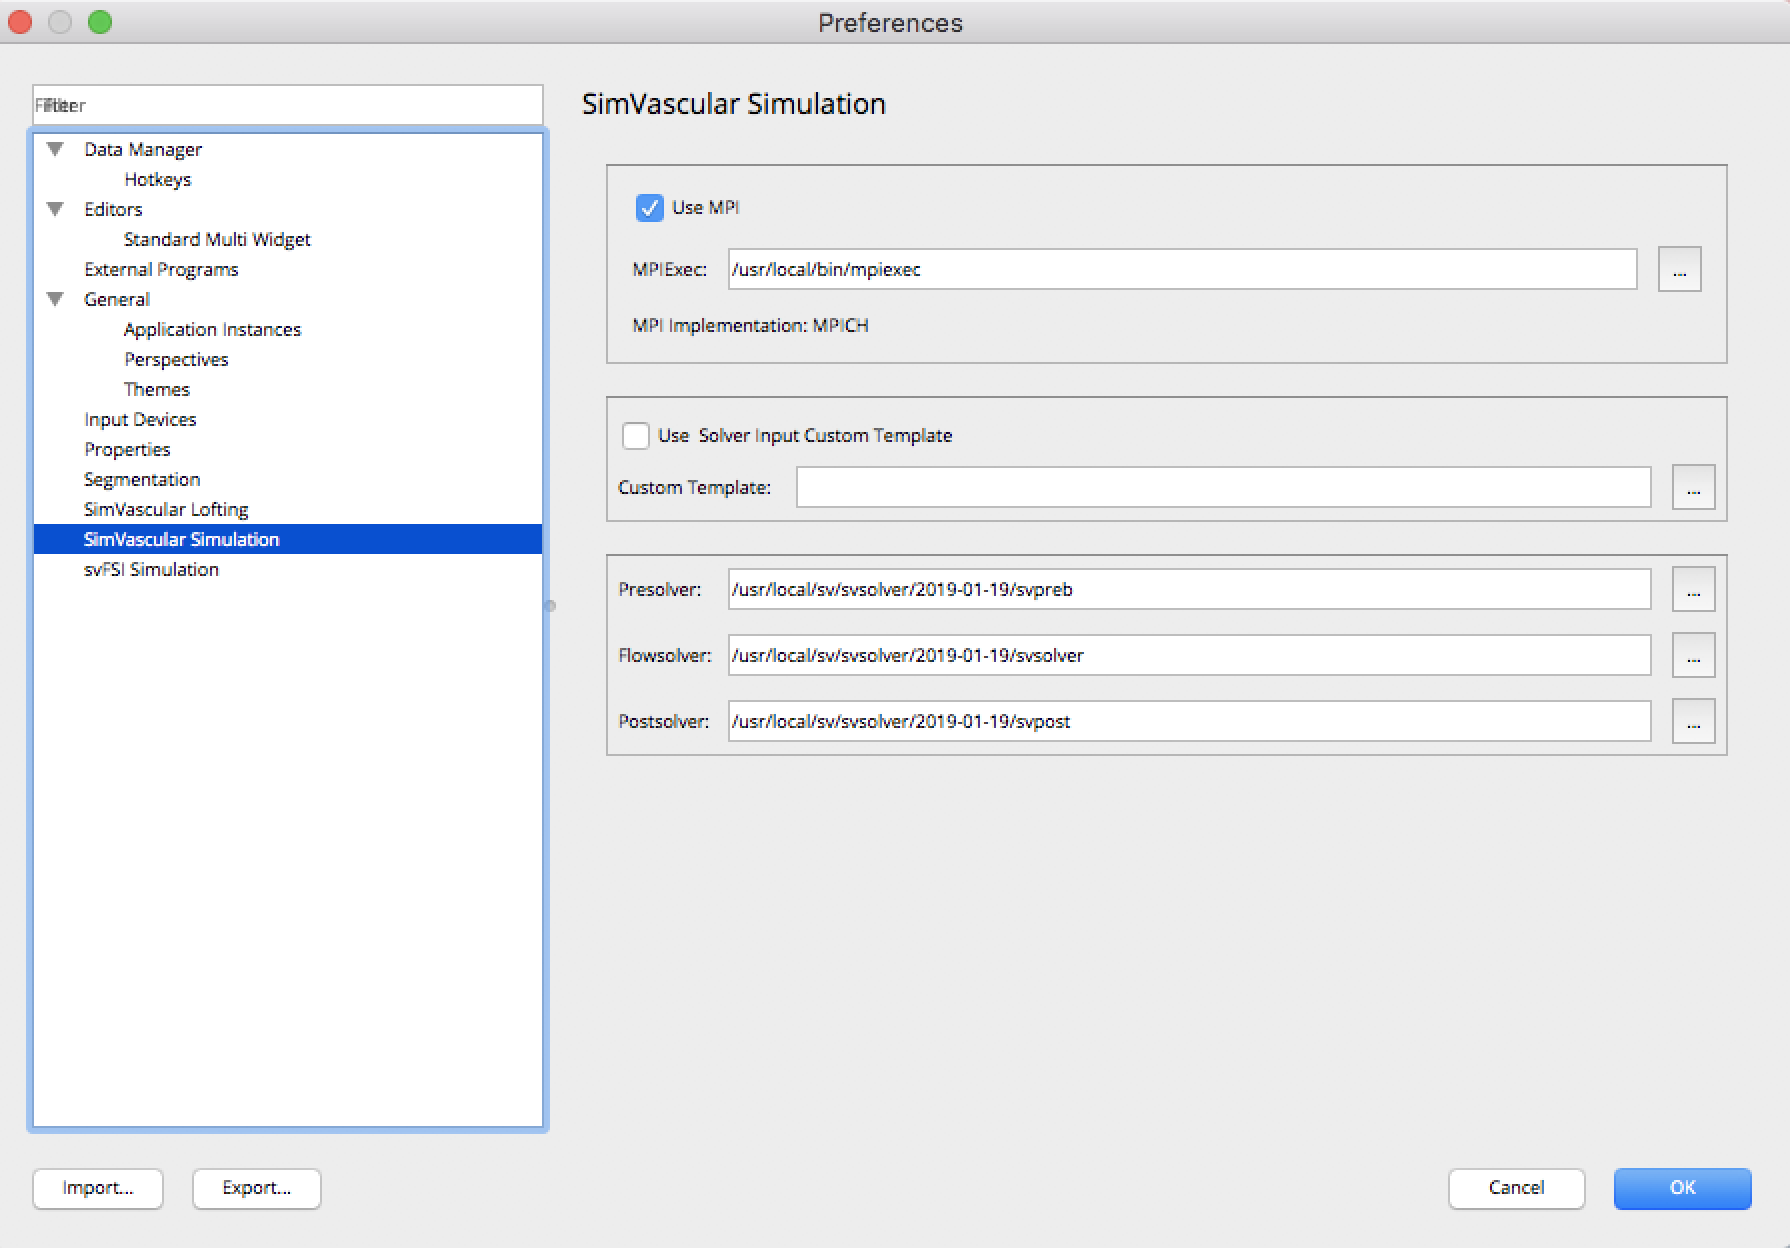Collapse the Data Manager tree section

[56, 148]
